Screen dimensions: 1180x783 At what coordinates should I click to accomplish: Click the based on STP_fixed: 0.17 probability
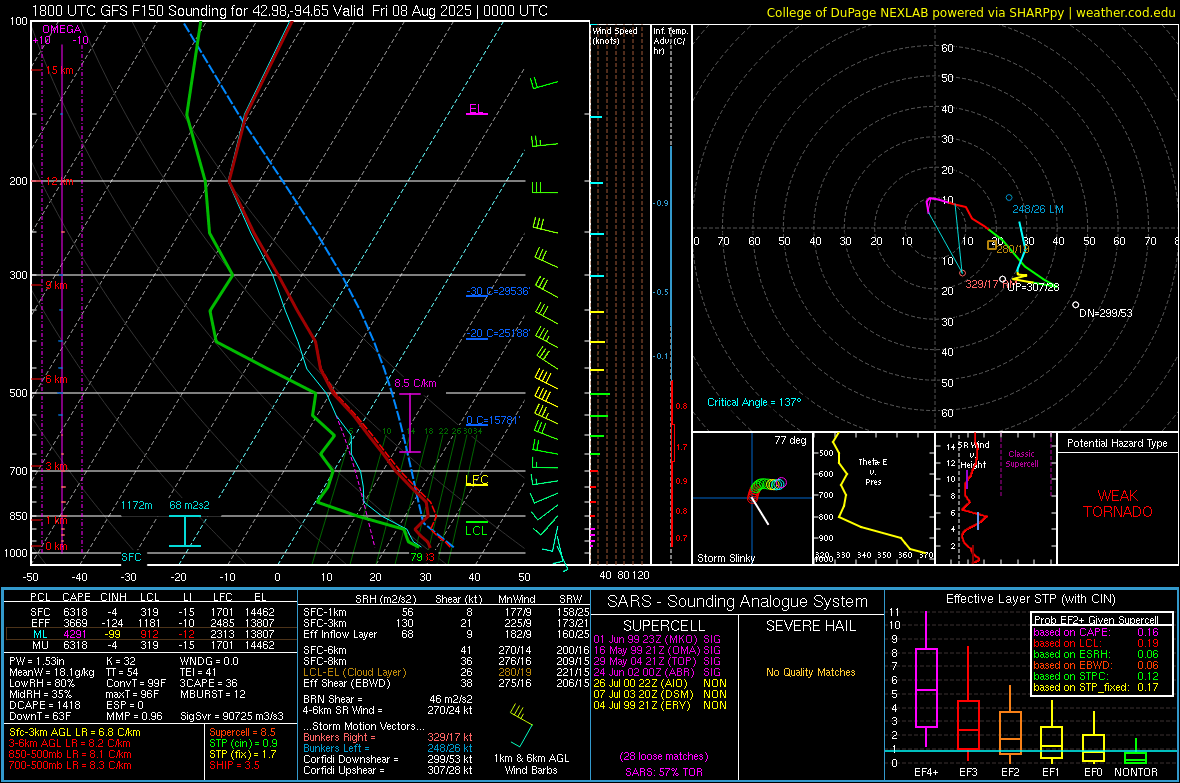coord(1096,687)
